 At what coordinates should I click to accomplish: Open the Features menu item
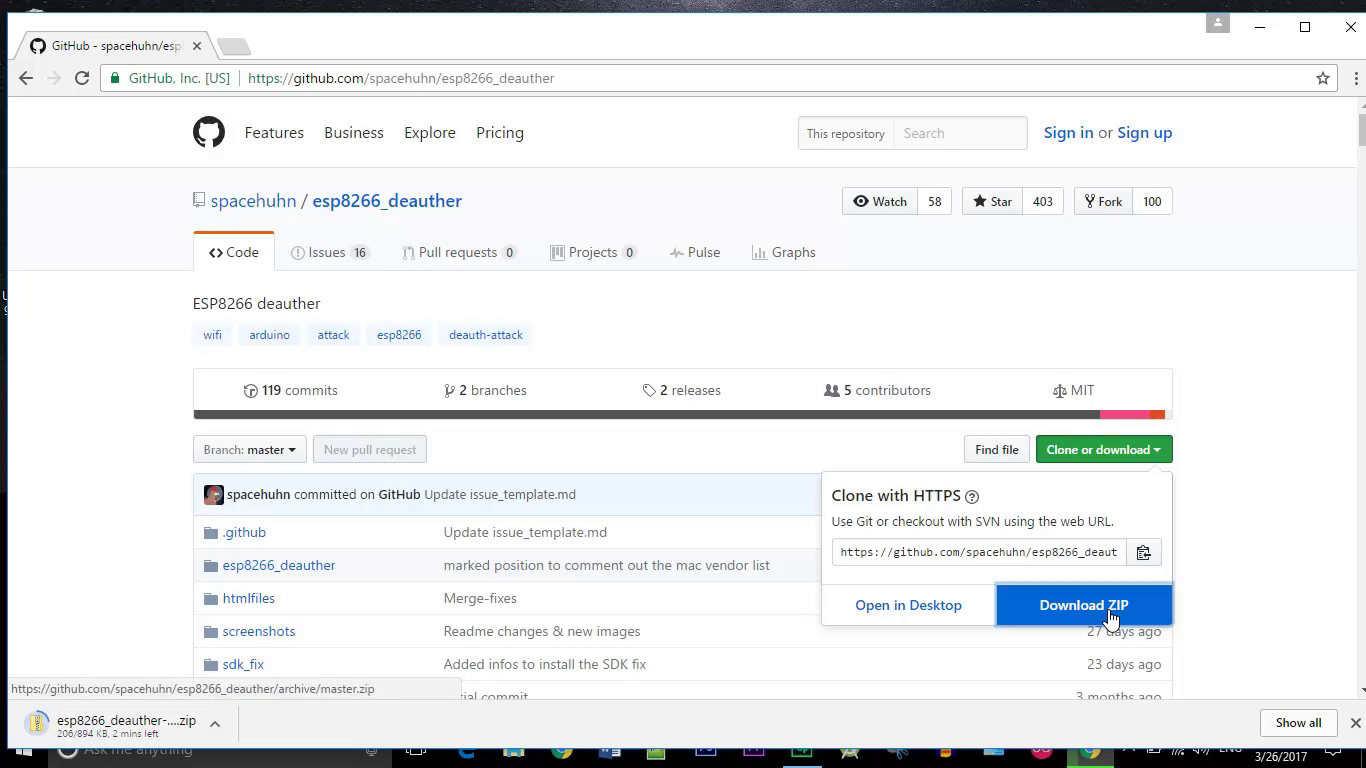coord(274,133)
